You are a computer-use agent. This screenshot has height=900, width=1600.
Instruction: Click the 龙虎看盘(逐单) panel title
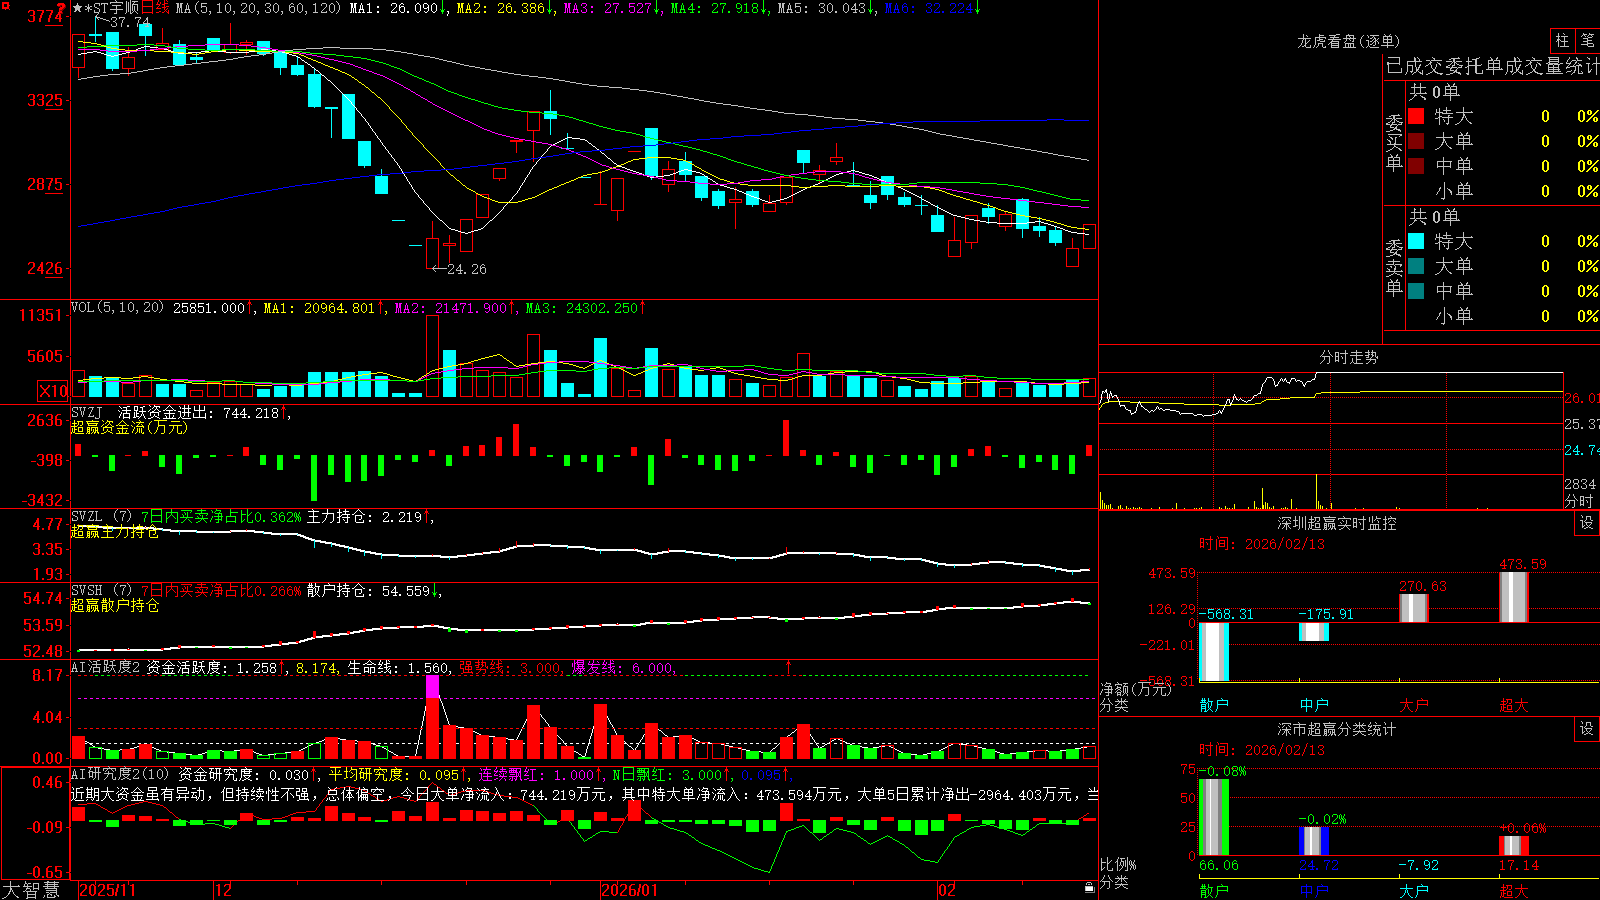pyautogui.click(x=1348, y=41)
